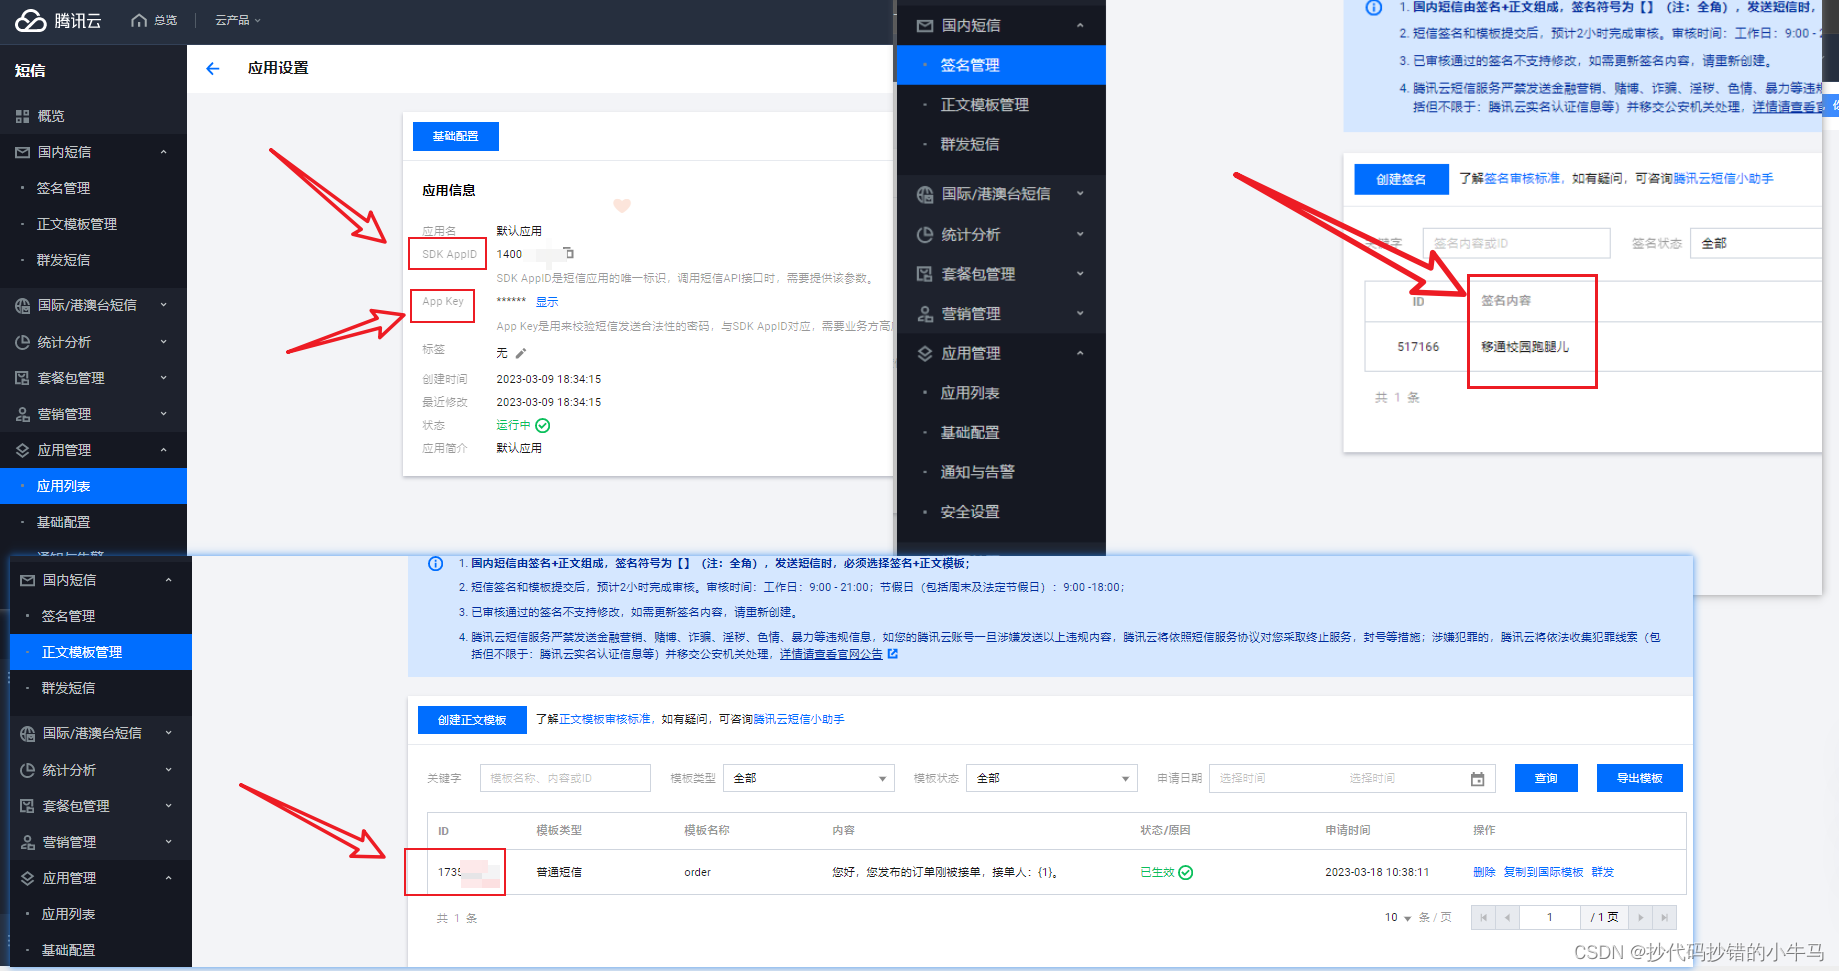
Task: Select the 基础配置 tab in 应用设置
Action: point(455,136)
